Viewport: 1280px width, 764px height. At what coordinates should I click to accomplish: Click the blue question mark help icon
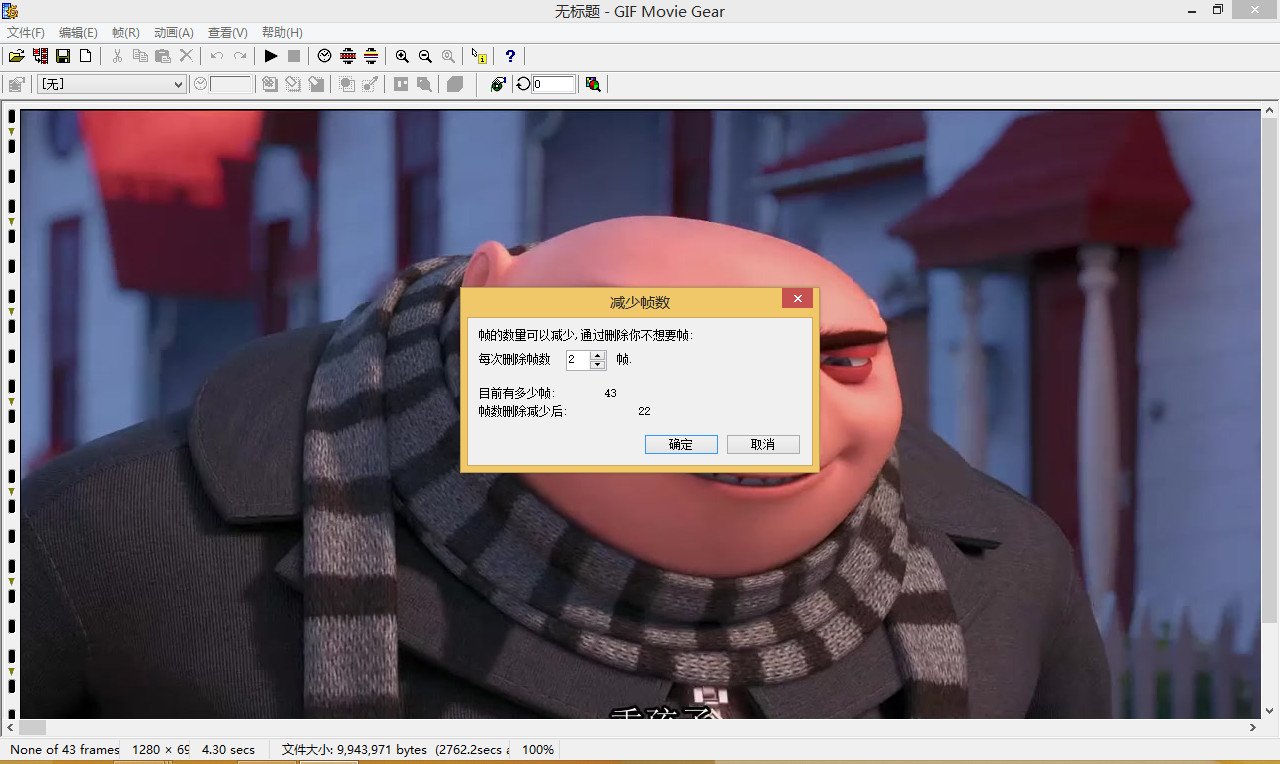click(x=510, y=56)
